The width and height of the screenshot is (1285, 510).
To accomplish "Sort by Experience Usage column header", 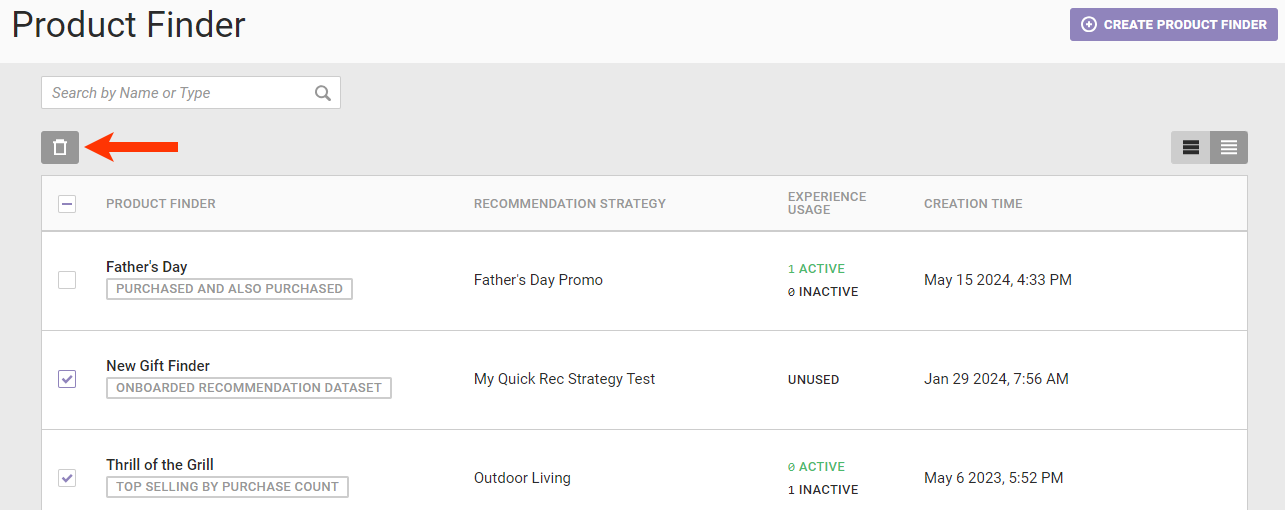I will (x=827, y=203).
